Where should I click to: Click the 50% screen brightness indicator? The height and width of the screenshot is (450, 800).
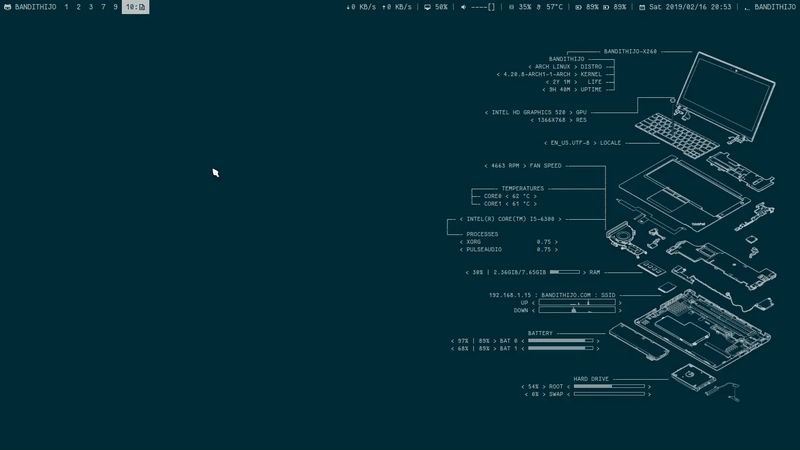(x=436, y=7)
